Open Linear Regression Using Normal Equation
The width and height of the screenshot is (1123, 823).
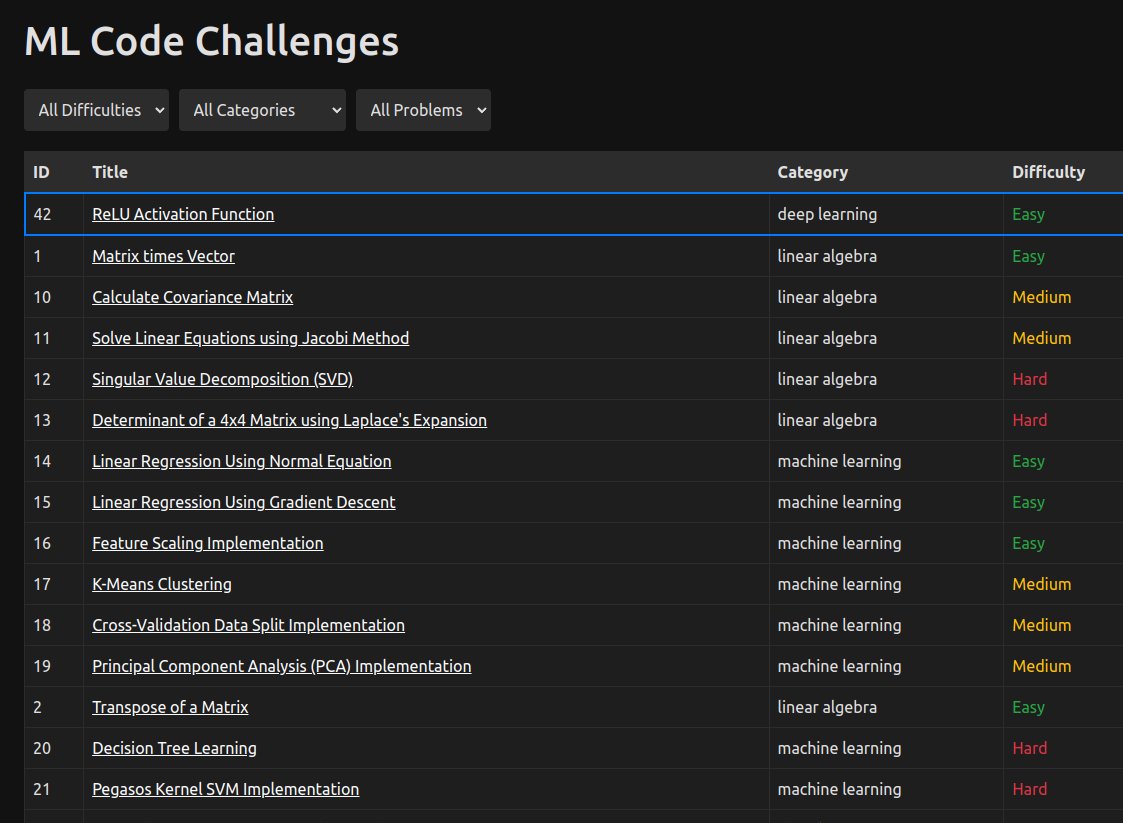(241, 461)
